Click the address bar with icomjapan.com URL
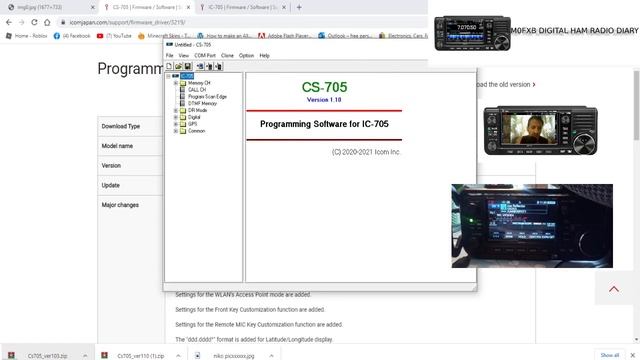This screenshot has width=640, height=360. (241, 22)
